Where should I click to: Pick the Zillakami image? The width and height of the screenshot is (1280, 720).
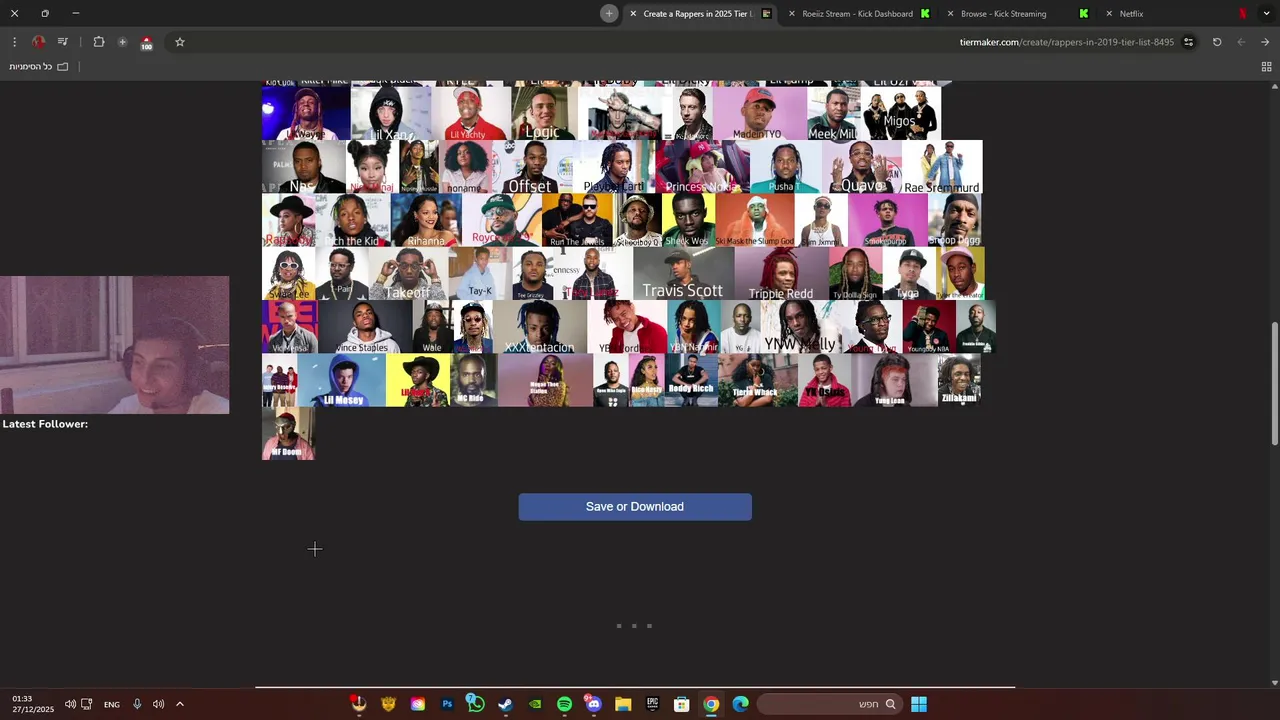[958, 380]
